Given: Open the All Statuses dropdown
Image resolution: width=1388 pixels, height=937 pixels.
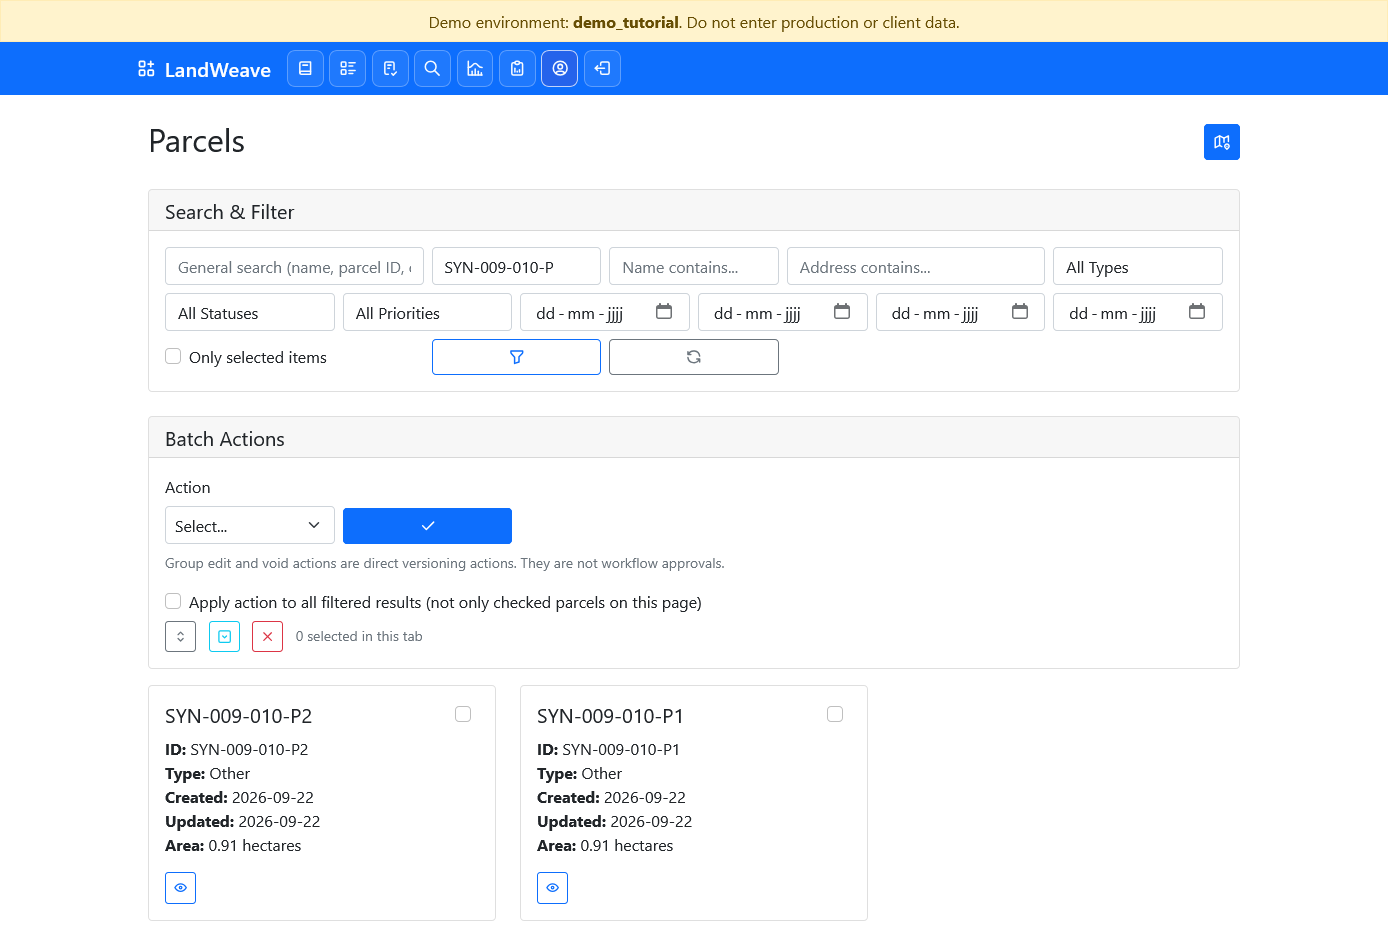Looking at the screenshot, I should 250,312.
